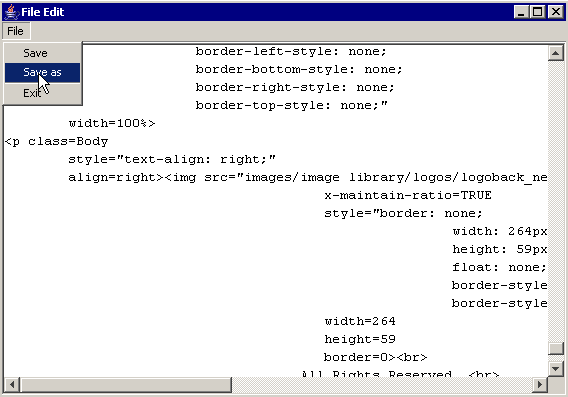Click the horizontal scrollbar left arrow
The width and height of the screenshot is (568, 397).
[12, 385]
